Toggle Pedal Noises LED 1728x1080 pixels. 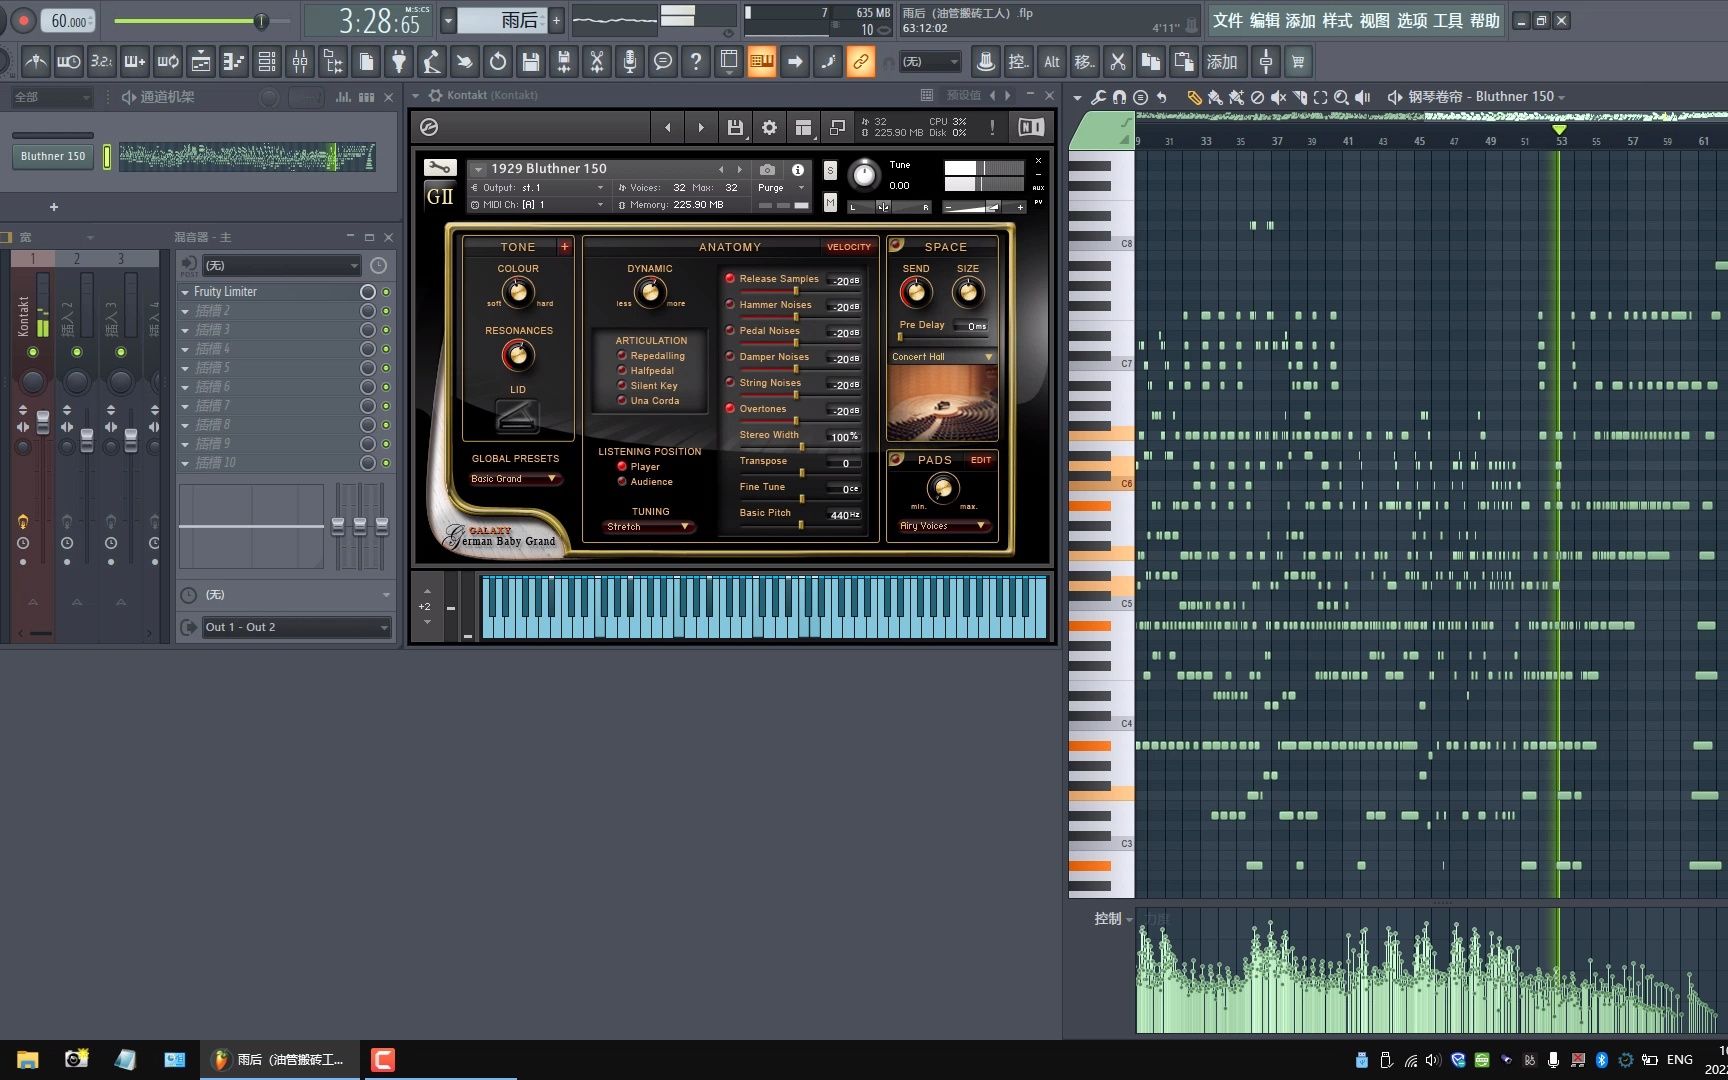(x=730, y=331)
